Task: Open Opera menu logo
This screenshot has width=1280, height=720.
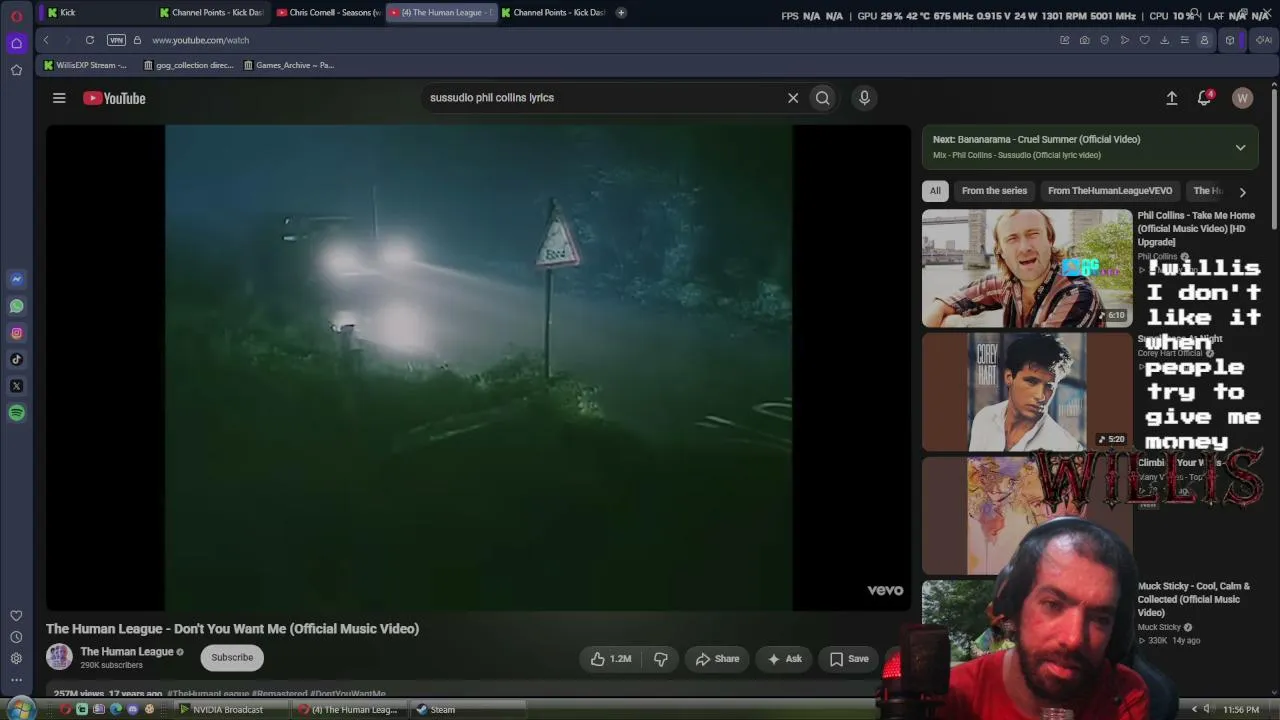Action: tap(16, 16)
